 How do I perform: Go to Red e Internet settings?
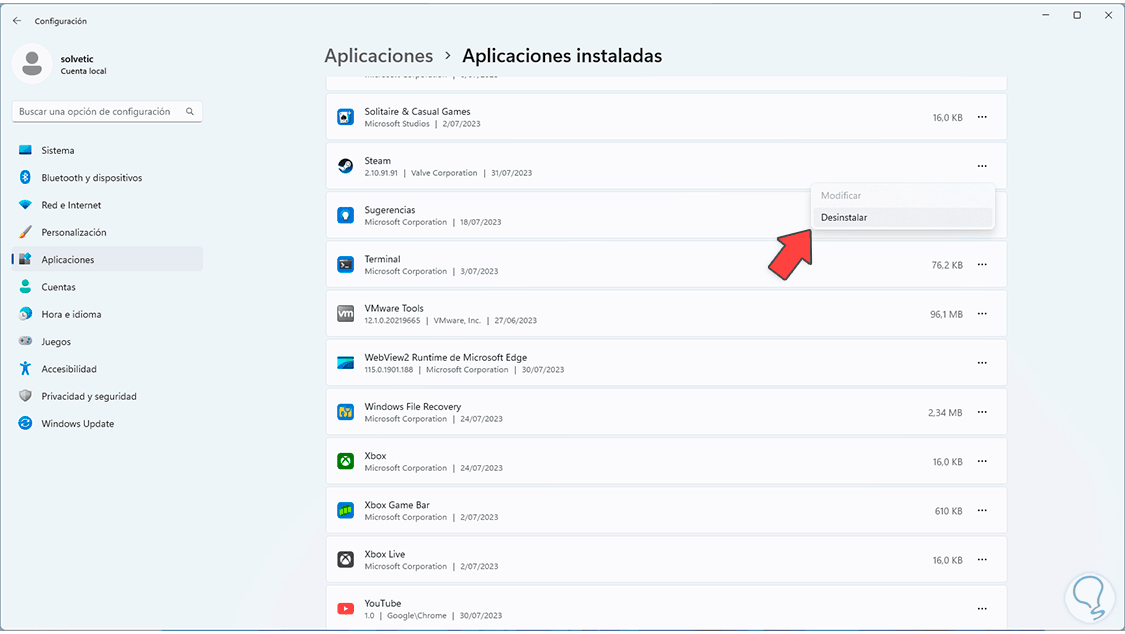(x=108, y=205)
